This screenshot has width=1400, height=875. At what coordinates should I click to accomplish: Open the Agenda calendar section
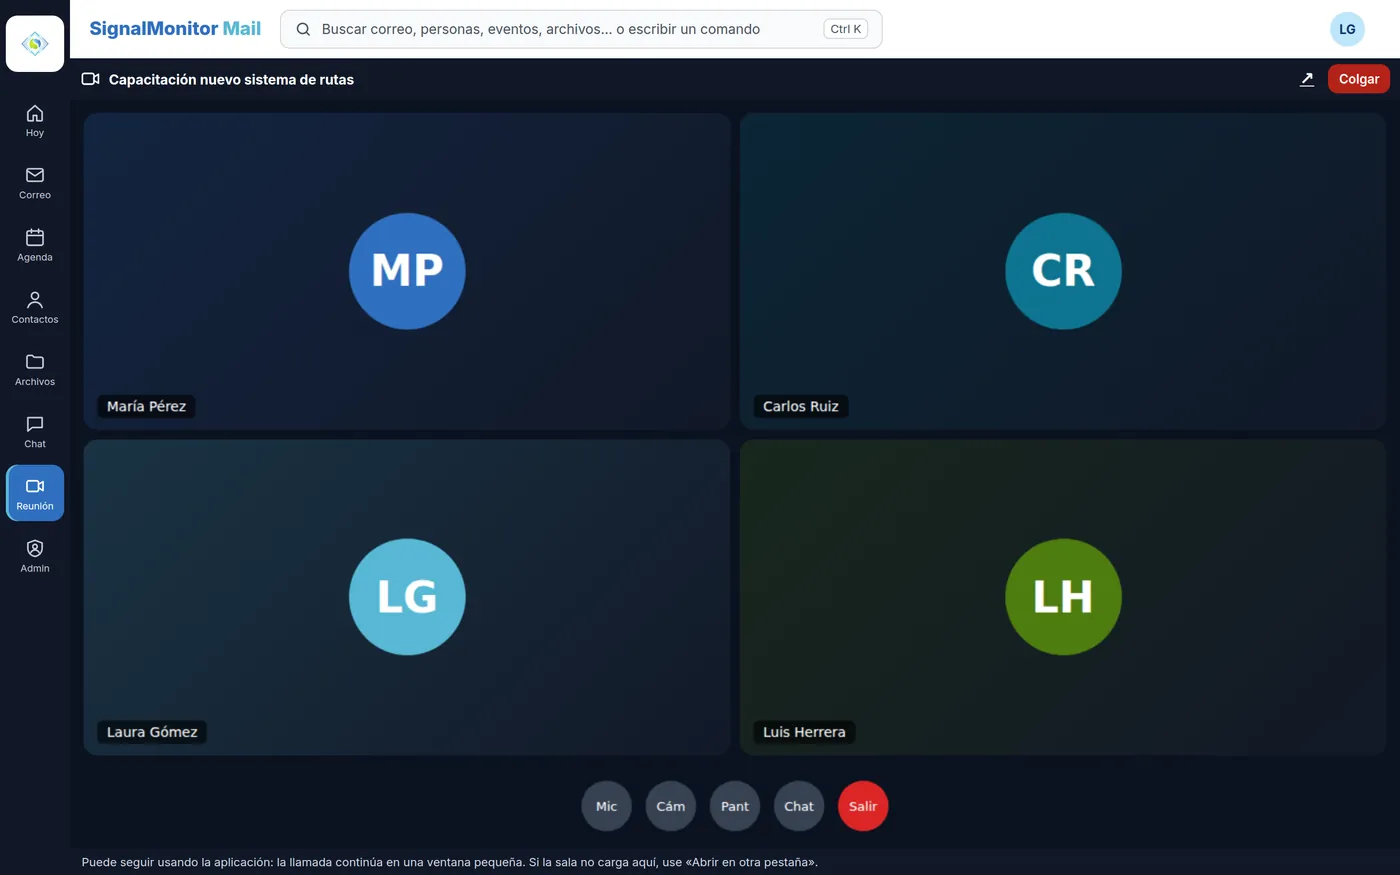click(x=35, y=245)
